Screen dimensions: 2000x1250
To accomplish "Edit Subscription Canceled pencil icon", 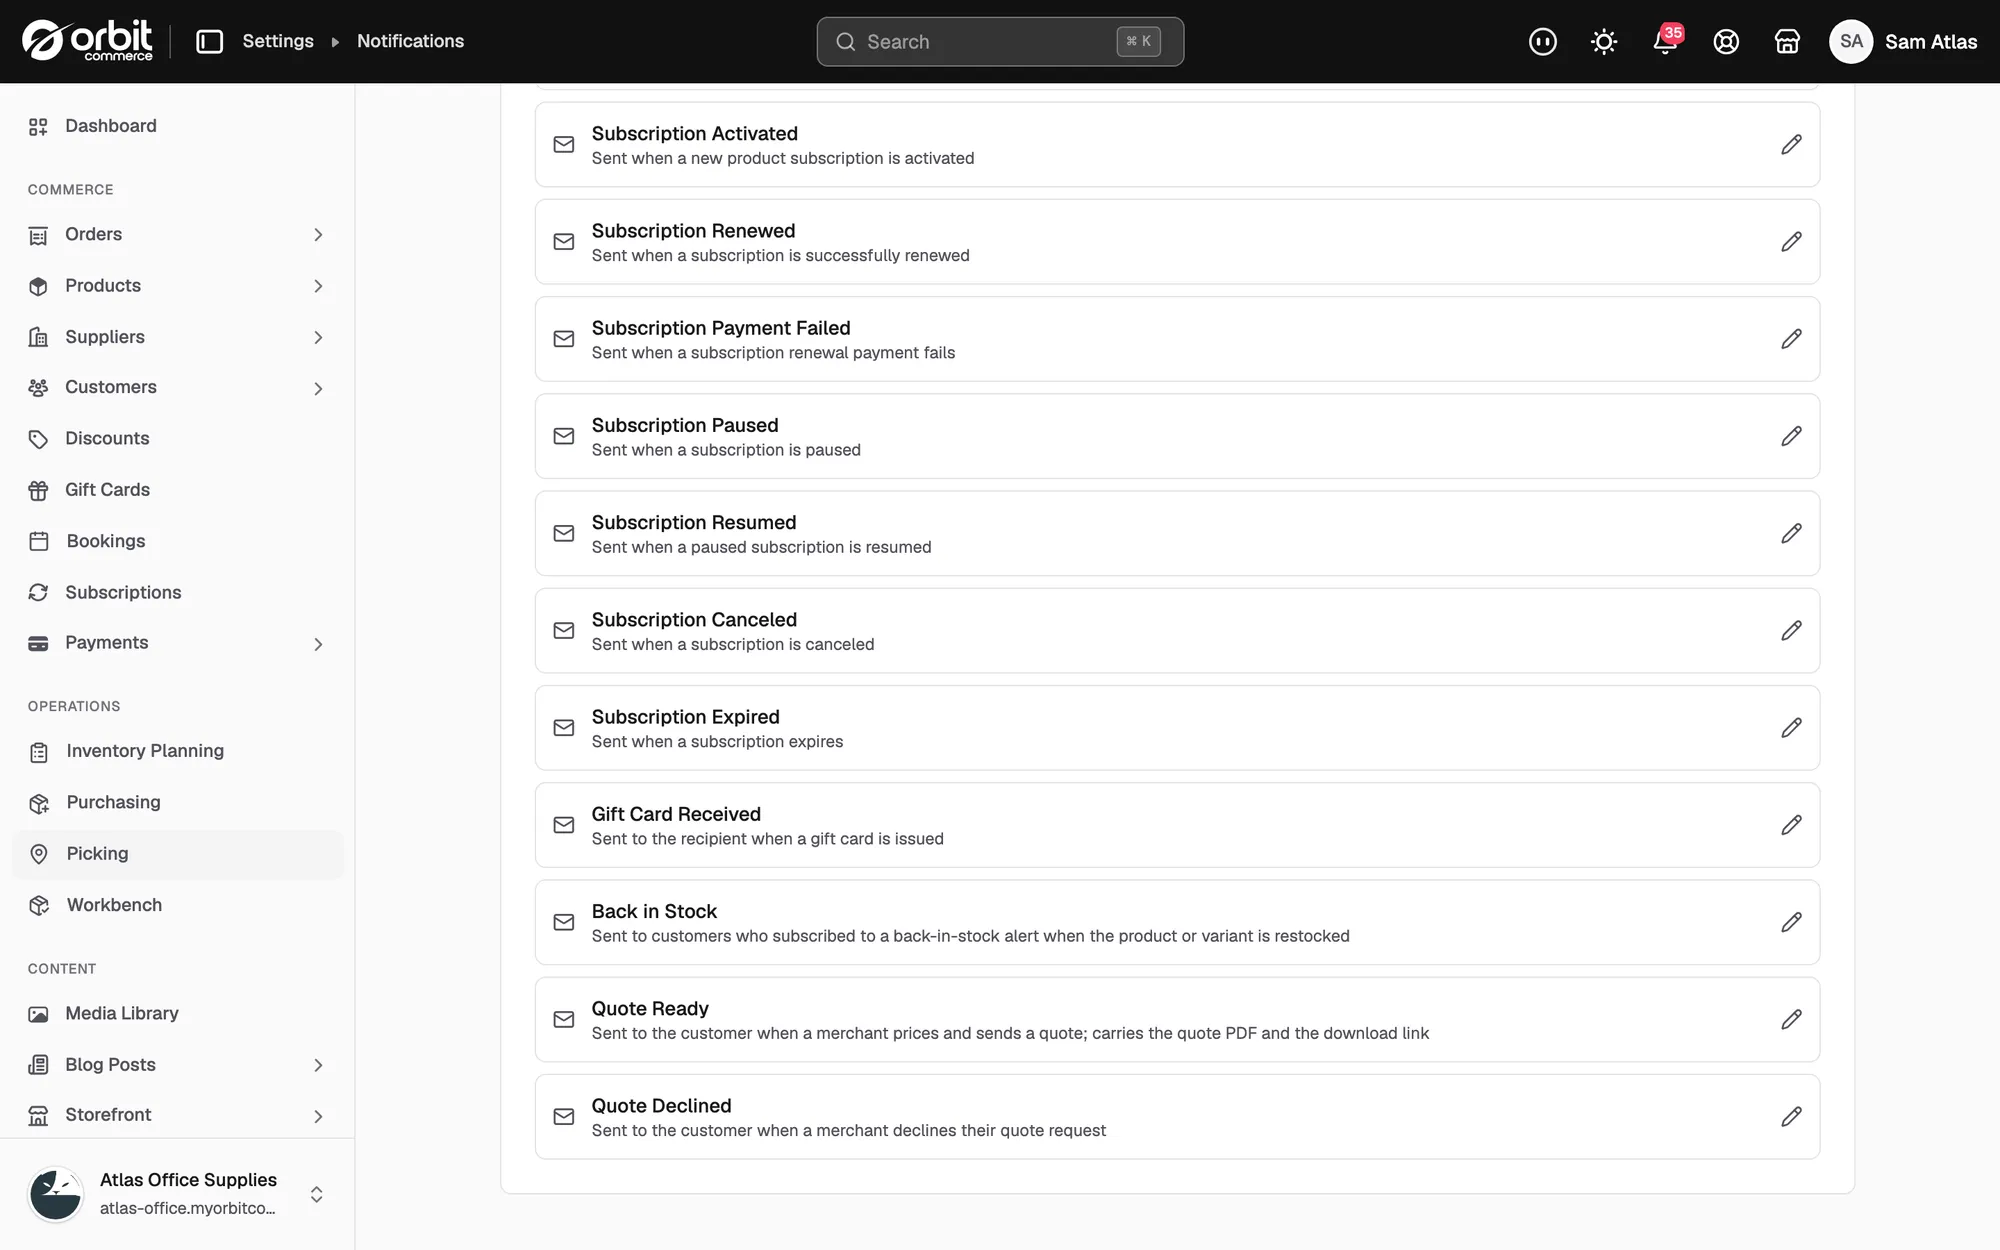I will (1791, 630).
